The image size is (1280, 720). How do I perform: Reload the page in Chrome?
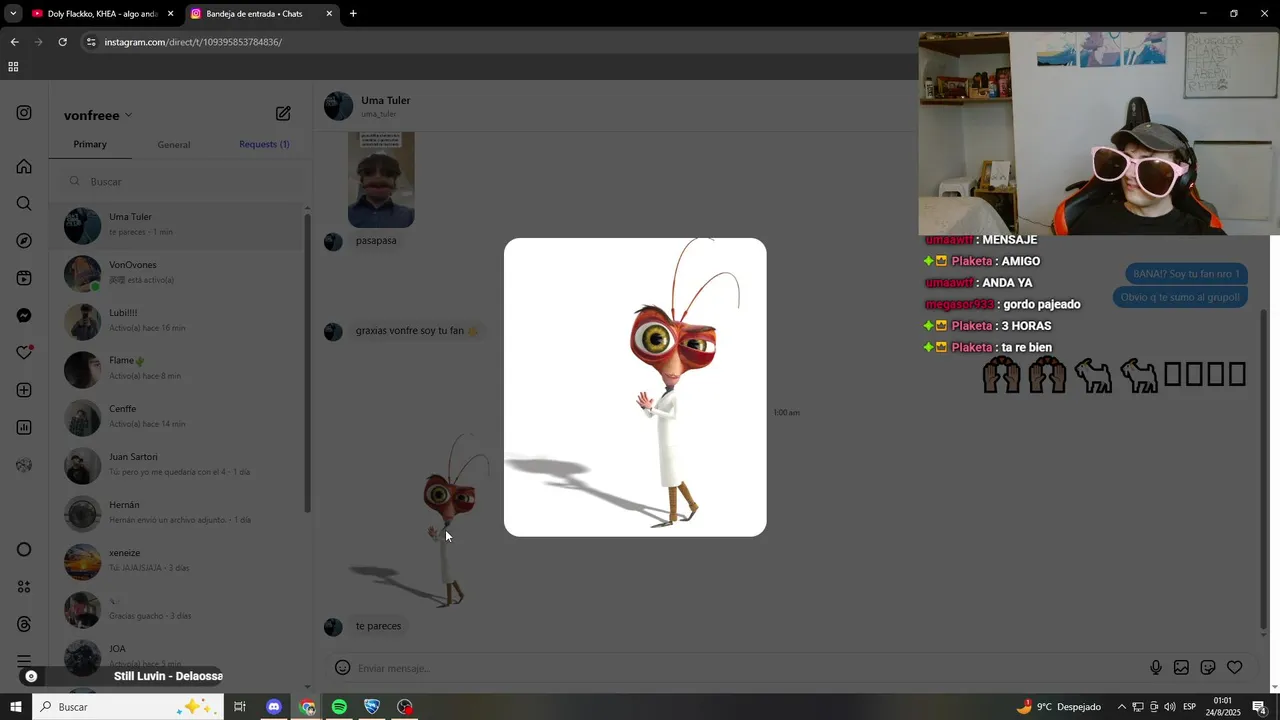(x=62, y=42)
